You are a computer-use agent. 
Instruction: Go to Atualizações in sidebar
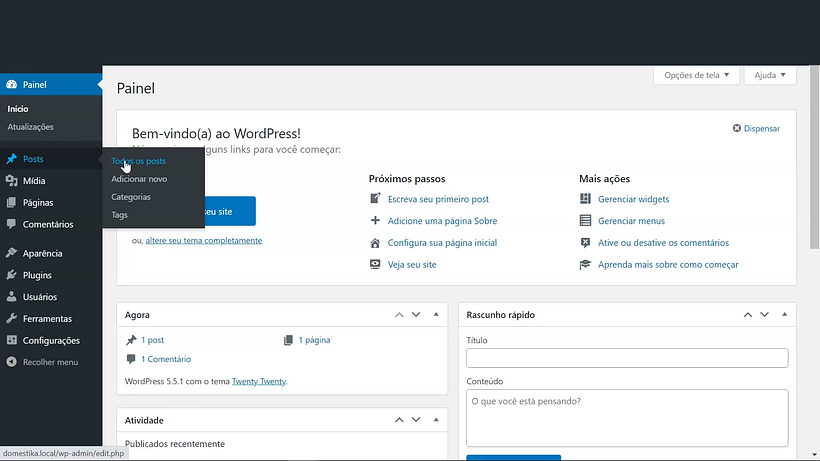(30, 127)
